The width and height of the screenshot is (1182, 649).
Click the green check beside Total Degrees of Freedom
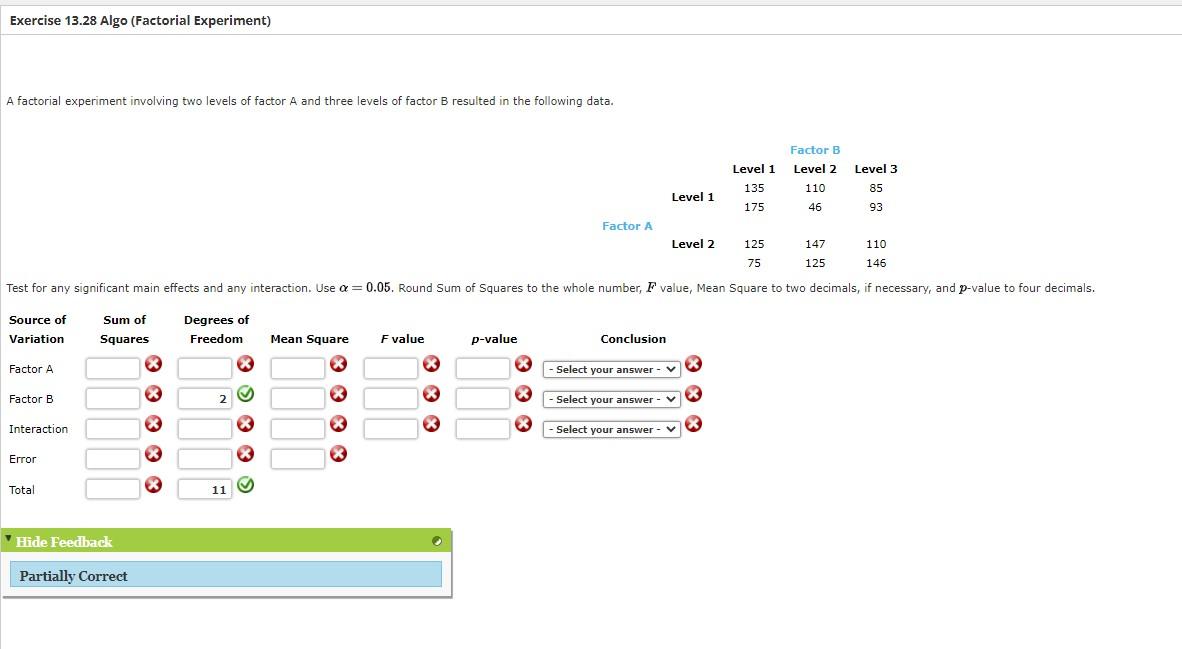pyautogui.click(x=246, y=485)
